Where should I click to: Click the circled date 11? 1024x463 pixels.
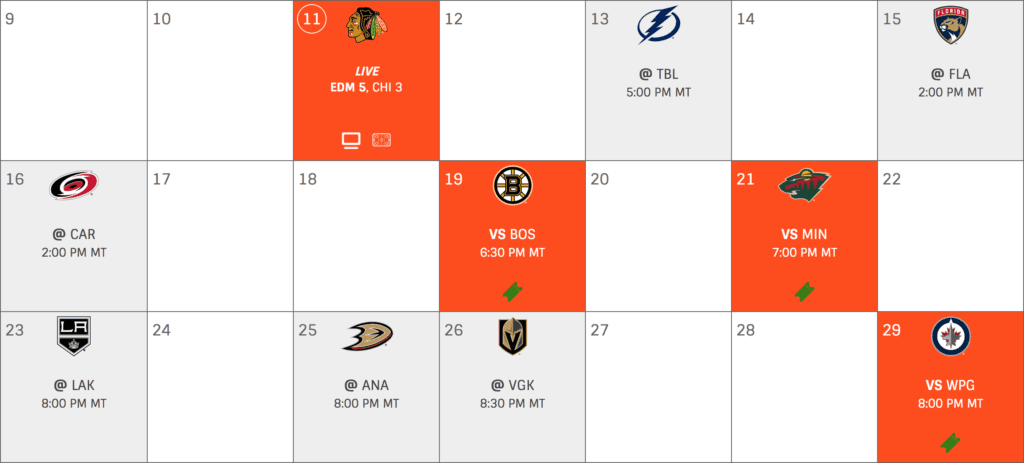(x=311, y=19)
